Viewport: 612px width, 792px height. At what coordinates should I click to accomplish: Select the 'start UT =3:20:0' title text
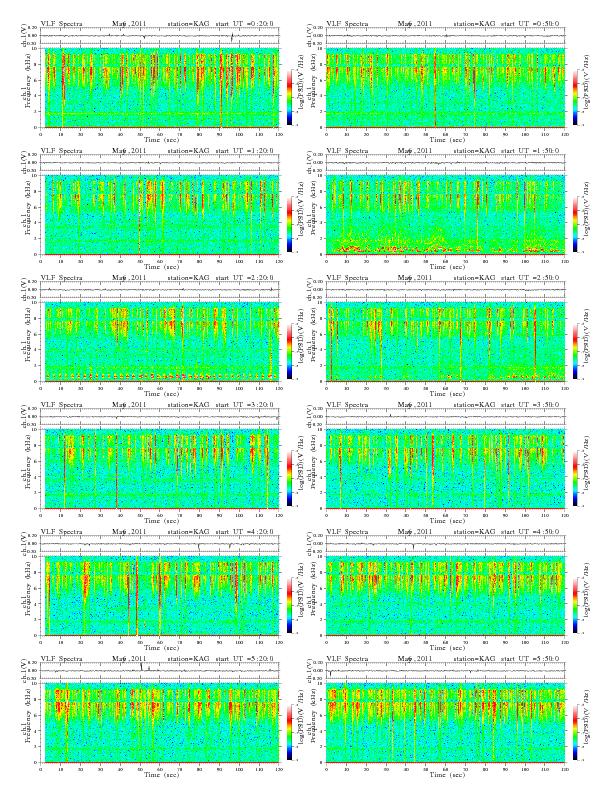(x=245, y=405)
